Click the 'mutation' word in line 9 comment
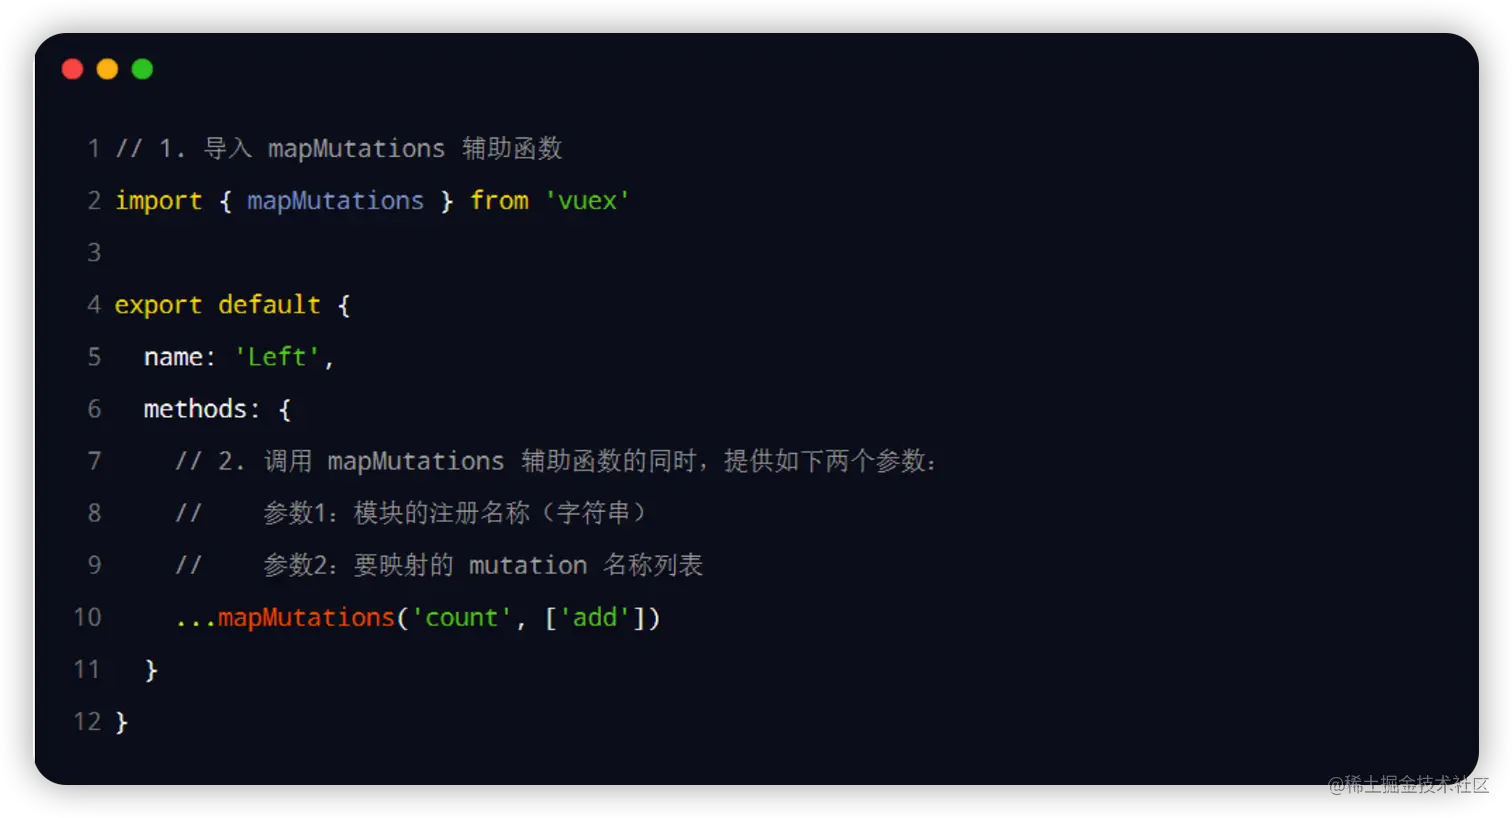 pos(528,565)
